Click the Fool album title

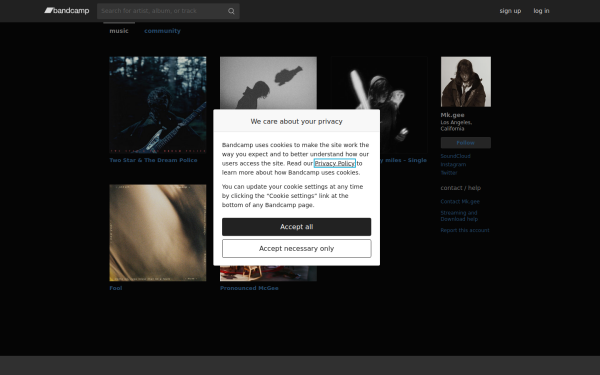click(x=116, y=288)
